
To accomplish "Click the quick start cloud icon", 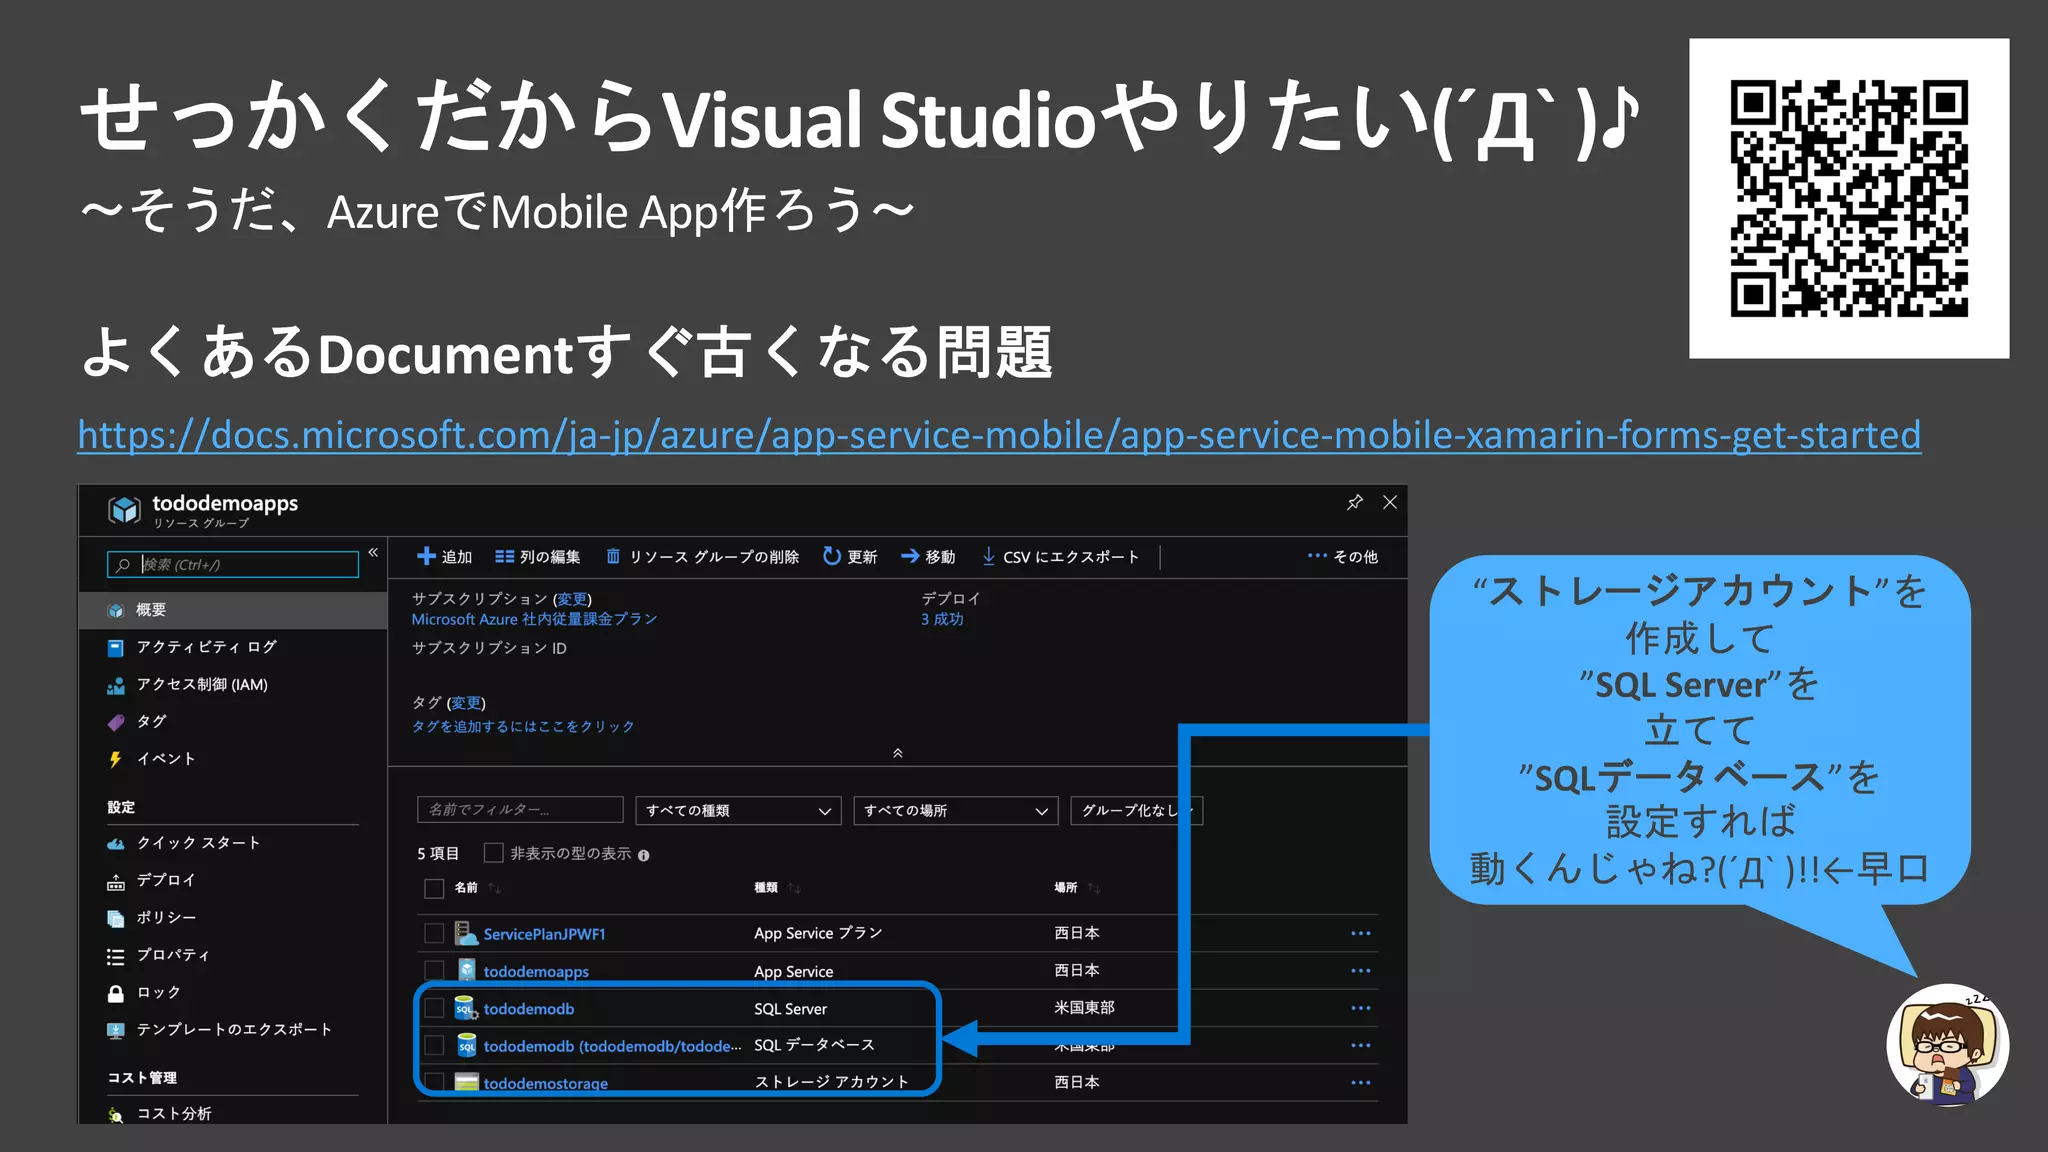I will tap(116, 844).
